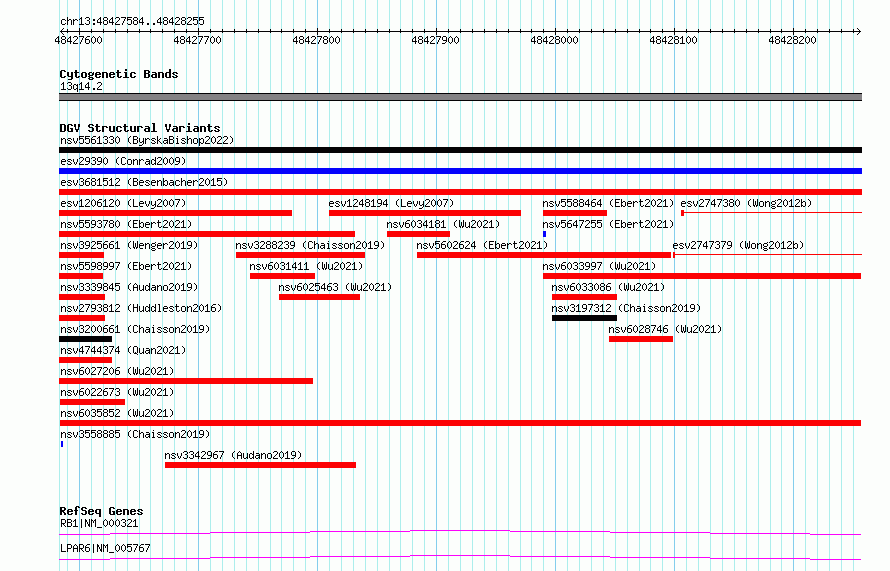Open nsv6022673 (Wu2021) variant

click(117, 392)
